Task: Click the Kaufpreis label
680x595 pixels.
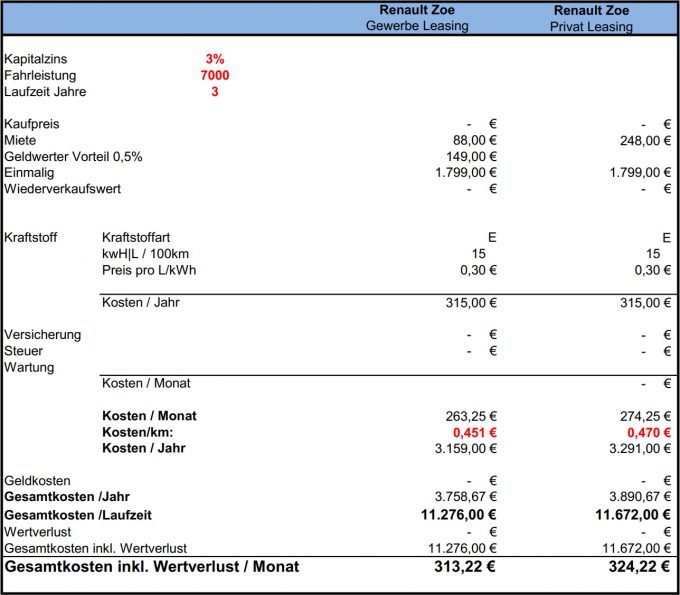Action: click(32, 124)
